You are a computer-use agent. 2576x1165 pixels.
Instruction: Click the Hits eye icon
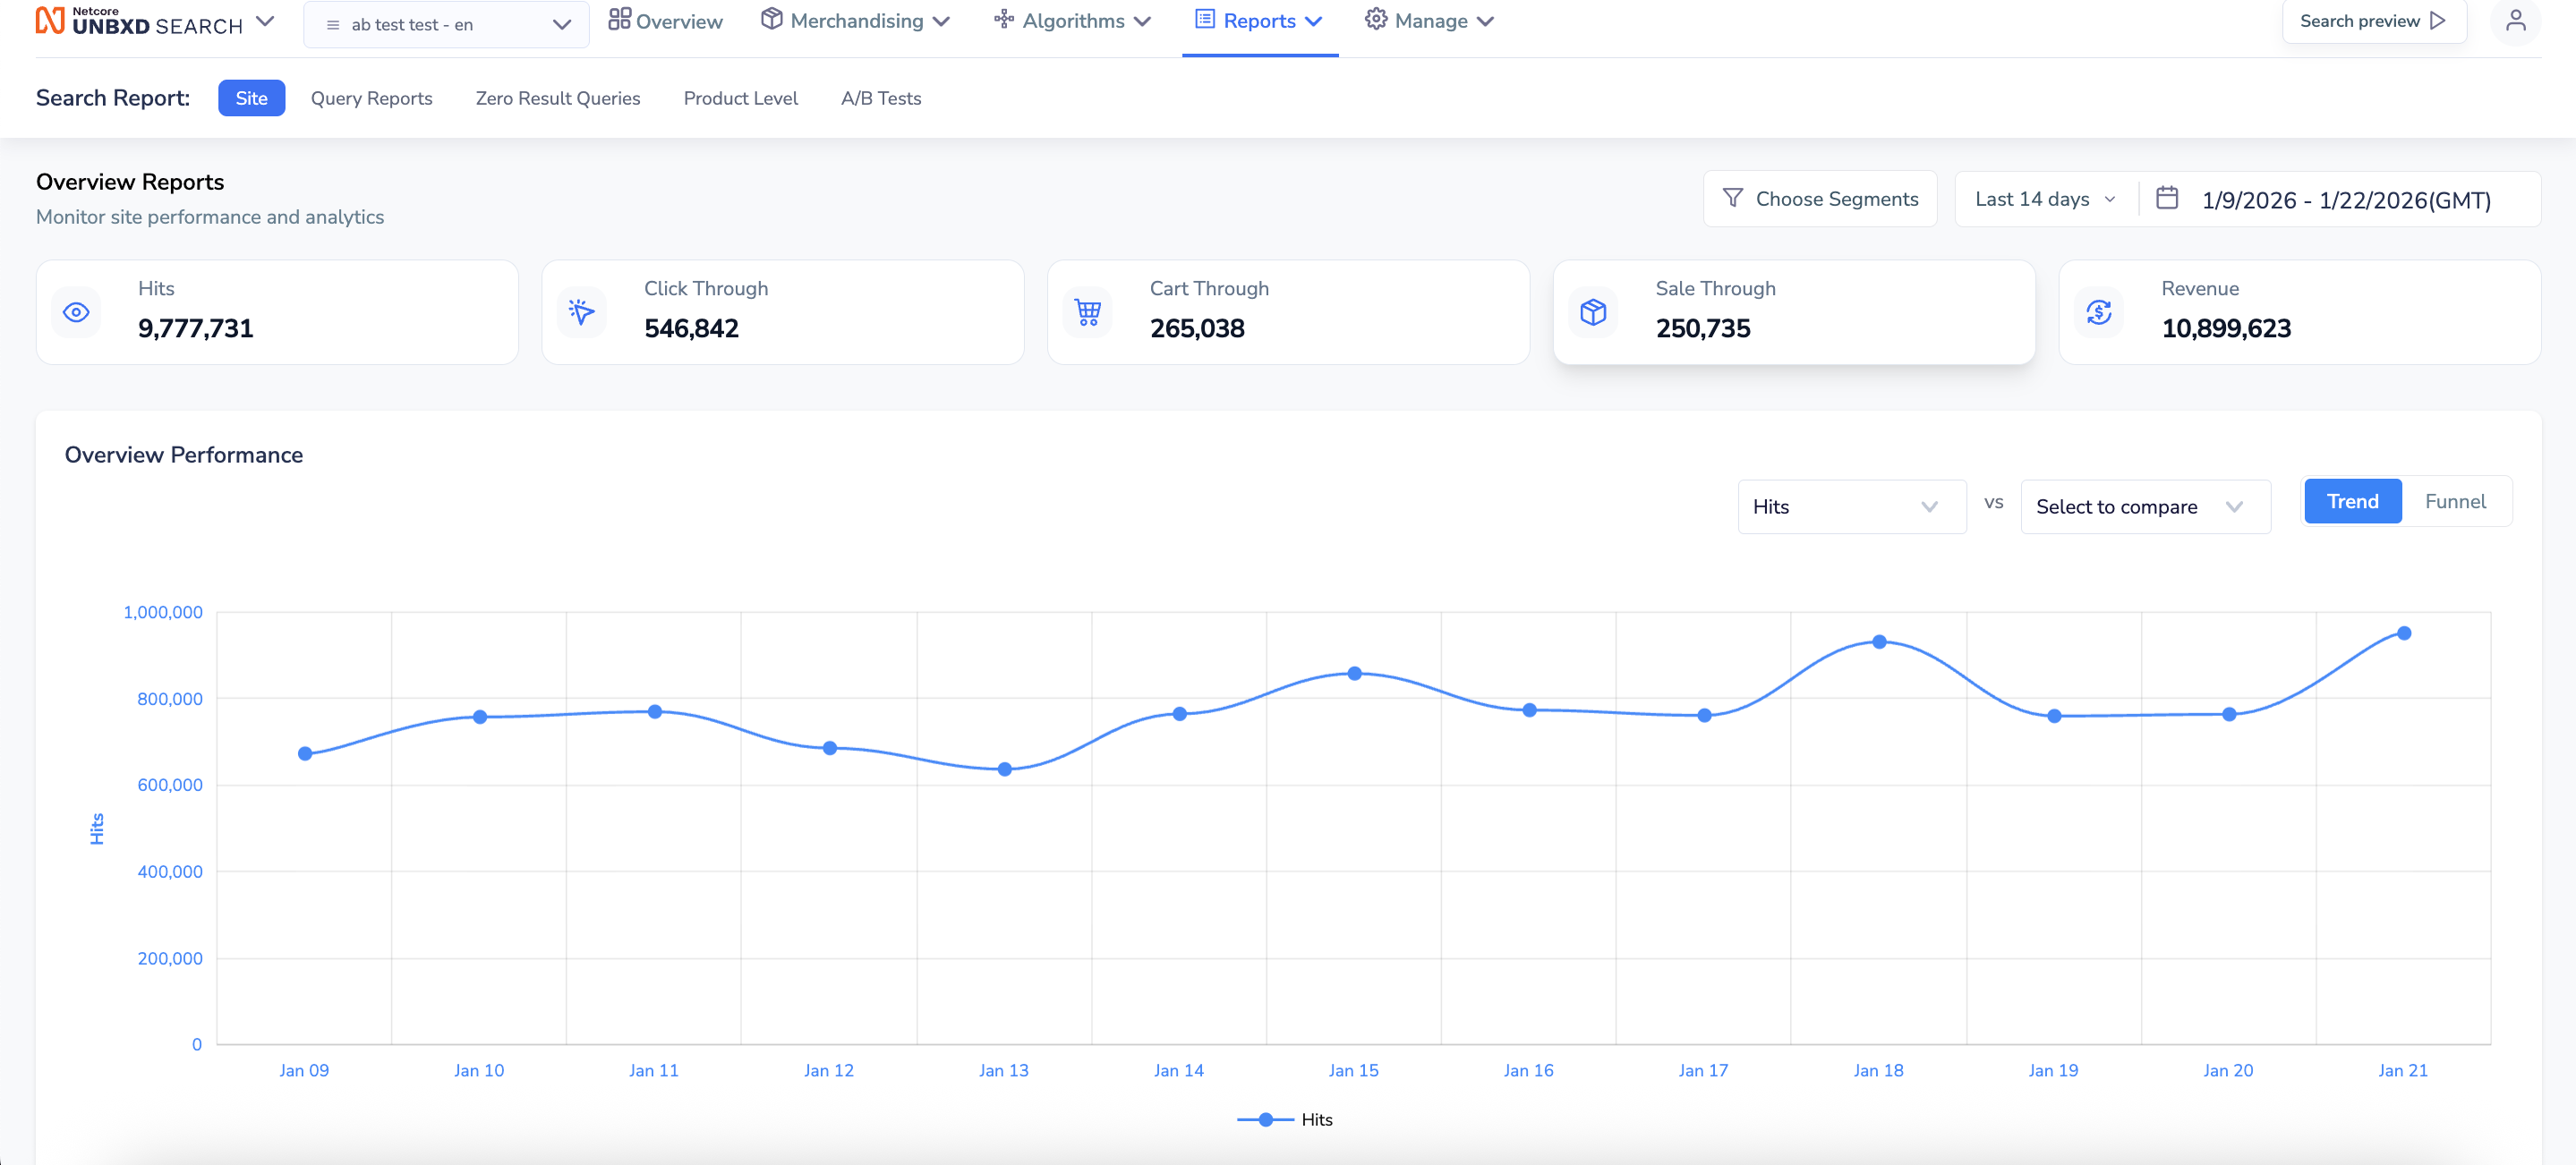coord(76,312)
